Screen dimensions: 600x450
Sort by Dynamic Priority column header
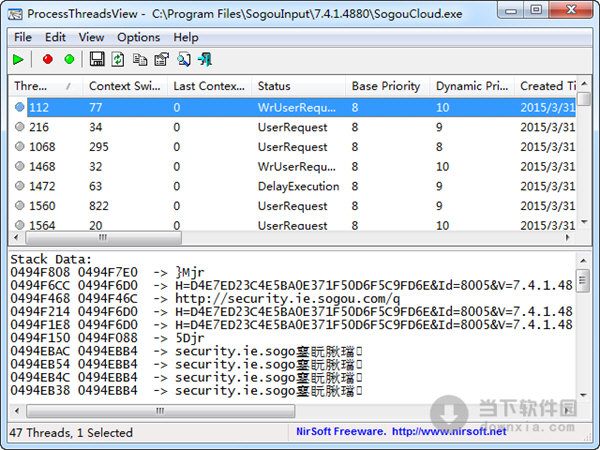(x=472, y=86)
